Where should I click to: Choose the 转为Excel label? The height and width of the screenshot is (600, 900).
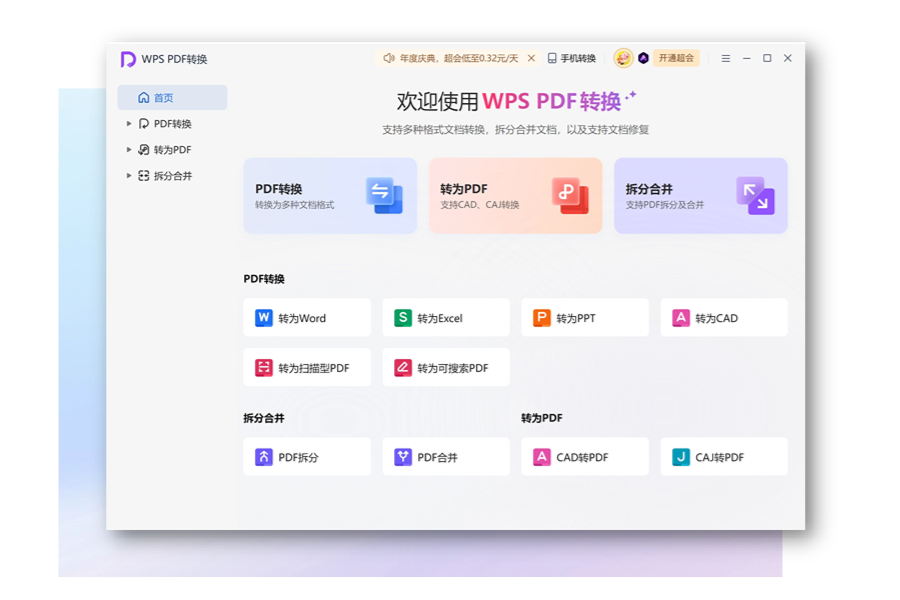click(440, 318)
